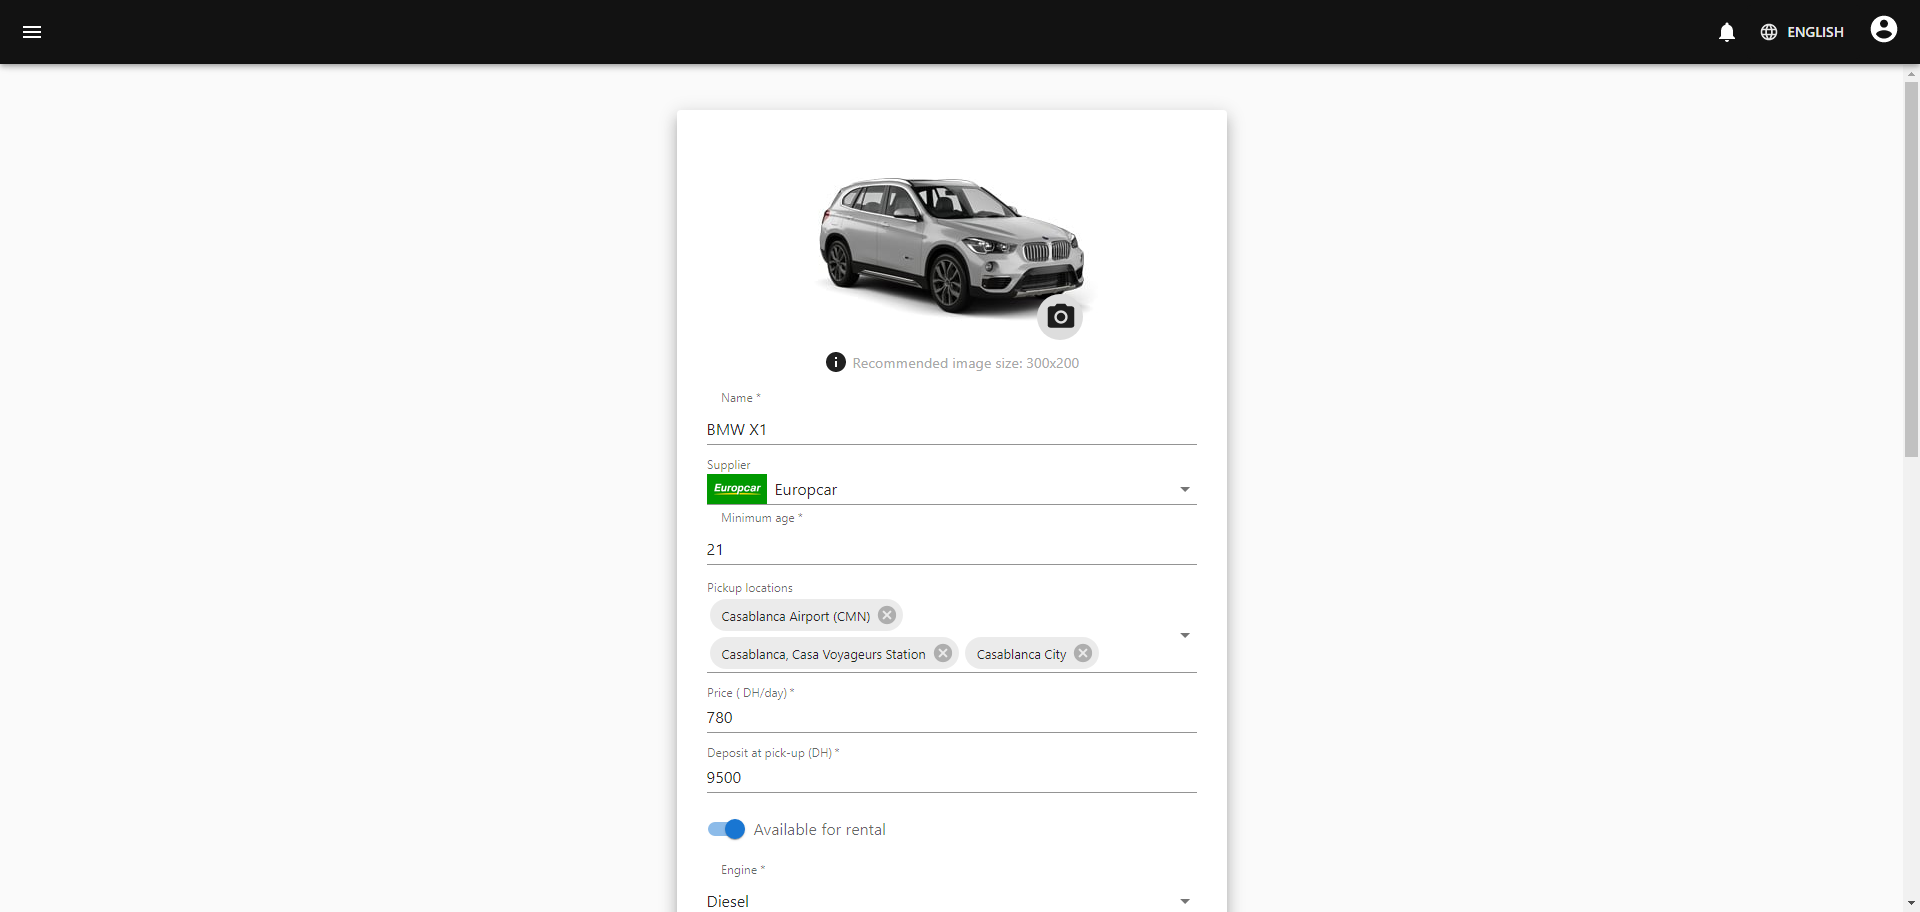Click the Price per day field
This screenshot has width=1920, height=912.
[x=952, y=717]
